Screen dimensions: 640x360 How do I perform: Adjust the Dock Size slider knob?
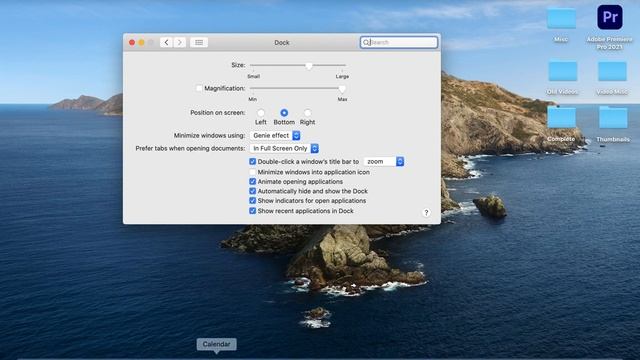[309, 66]
